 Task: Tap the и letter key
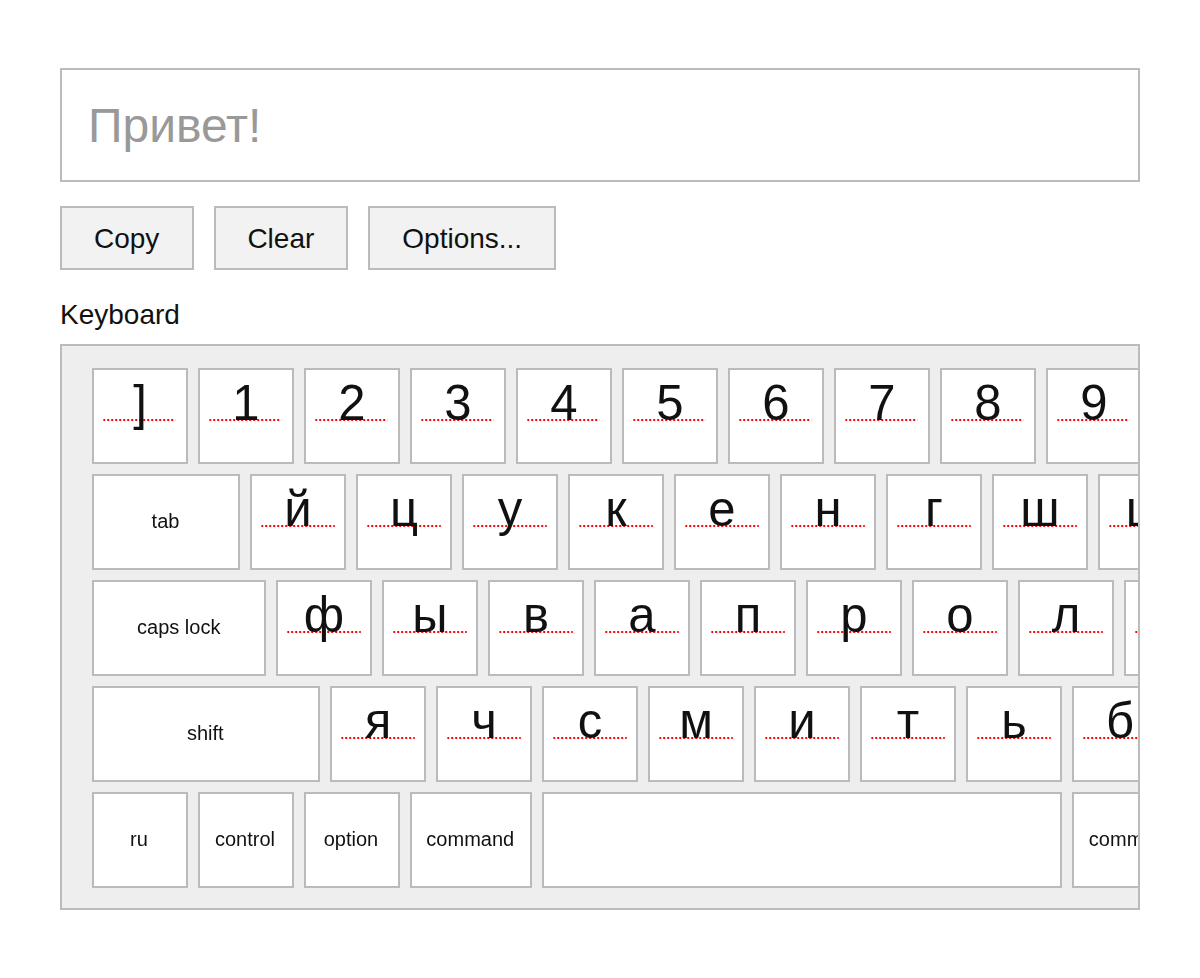(x=802, y=734)
